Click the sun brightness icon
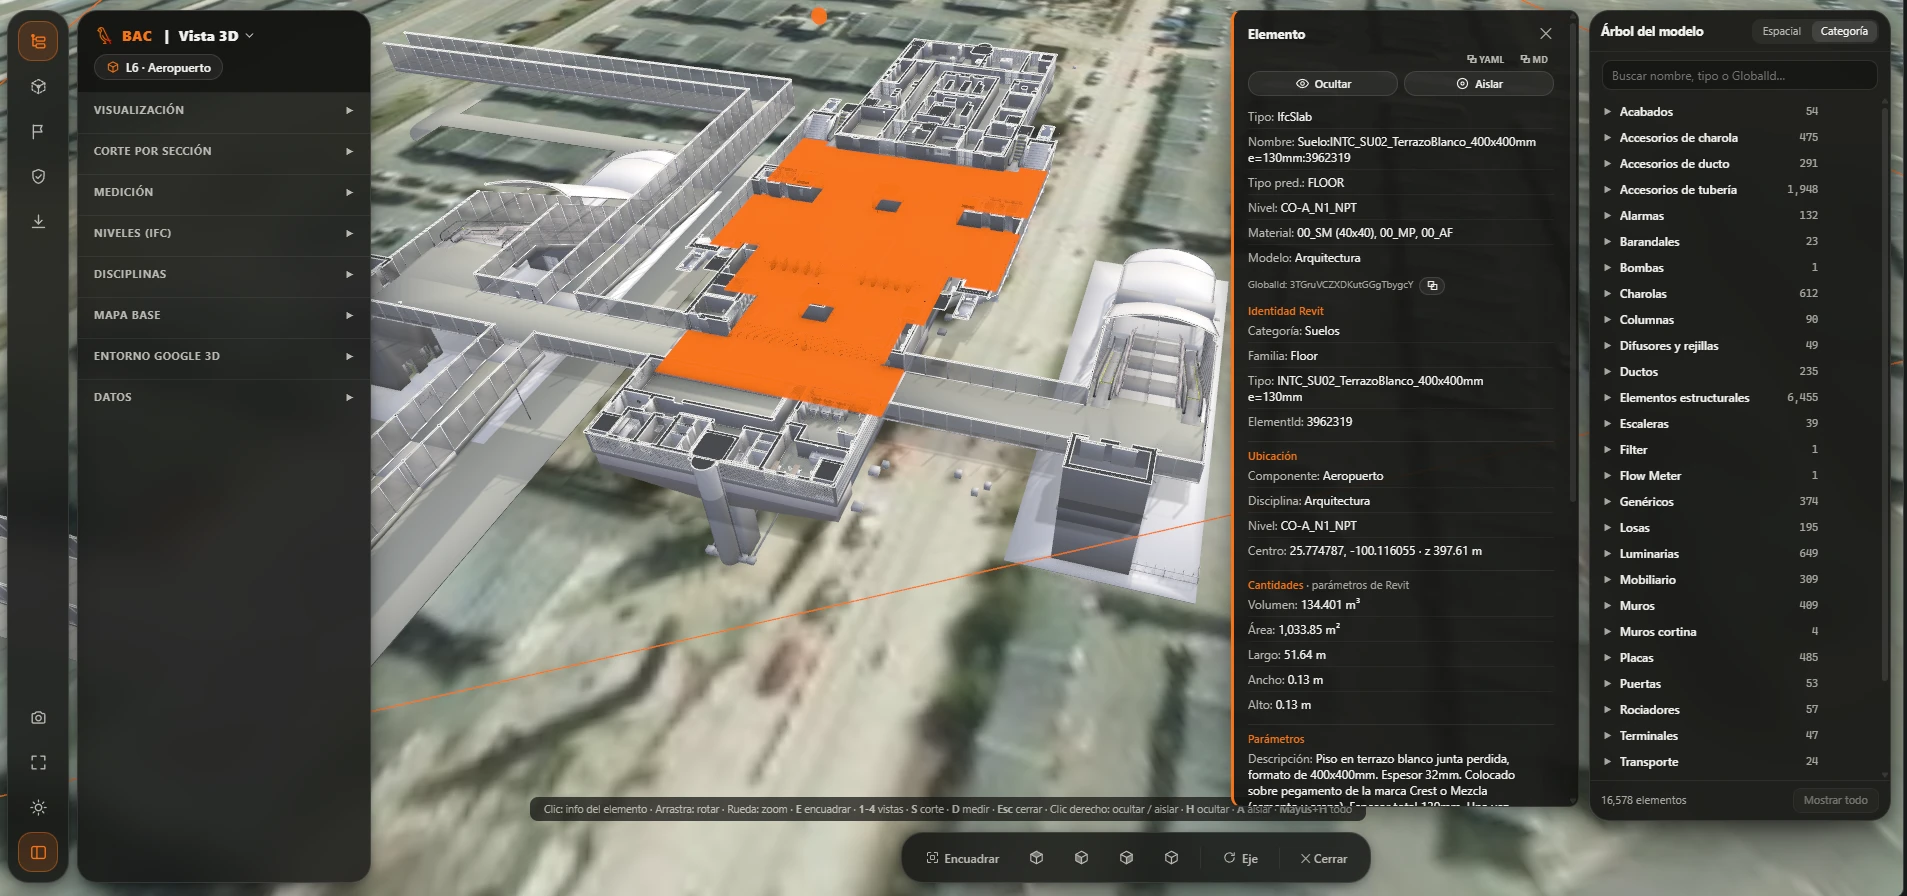 pos(38,808)
